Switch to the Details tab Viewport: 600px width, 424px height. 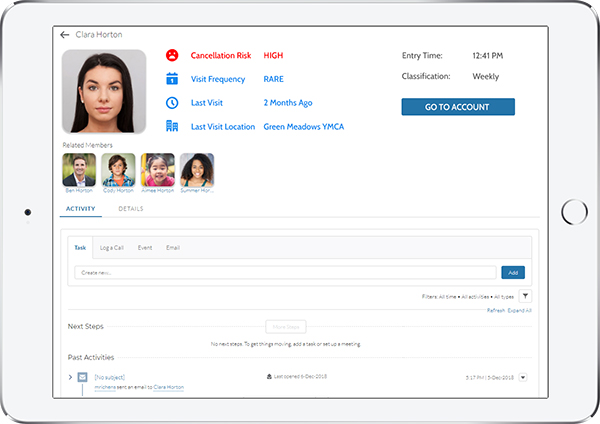click(130, 209)
